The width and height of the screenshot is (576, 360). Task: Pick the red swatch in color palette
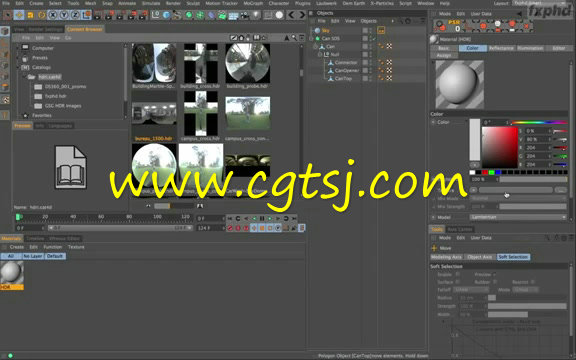pyautogui.click(x=485, y=172)
